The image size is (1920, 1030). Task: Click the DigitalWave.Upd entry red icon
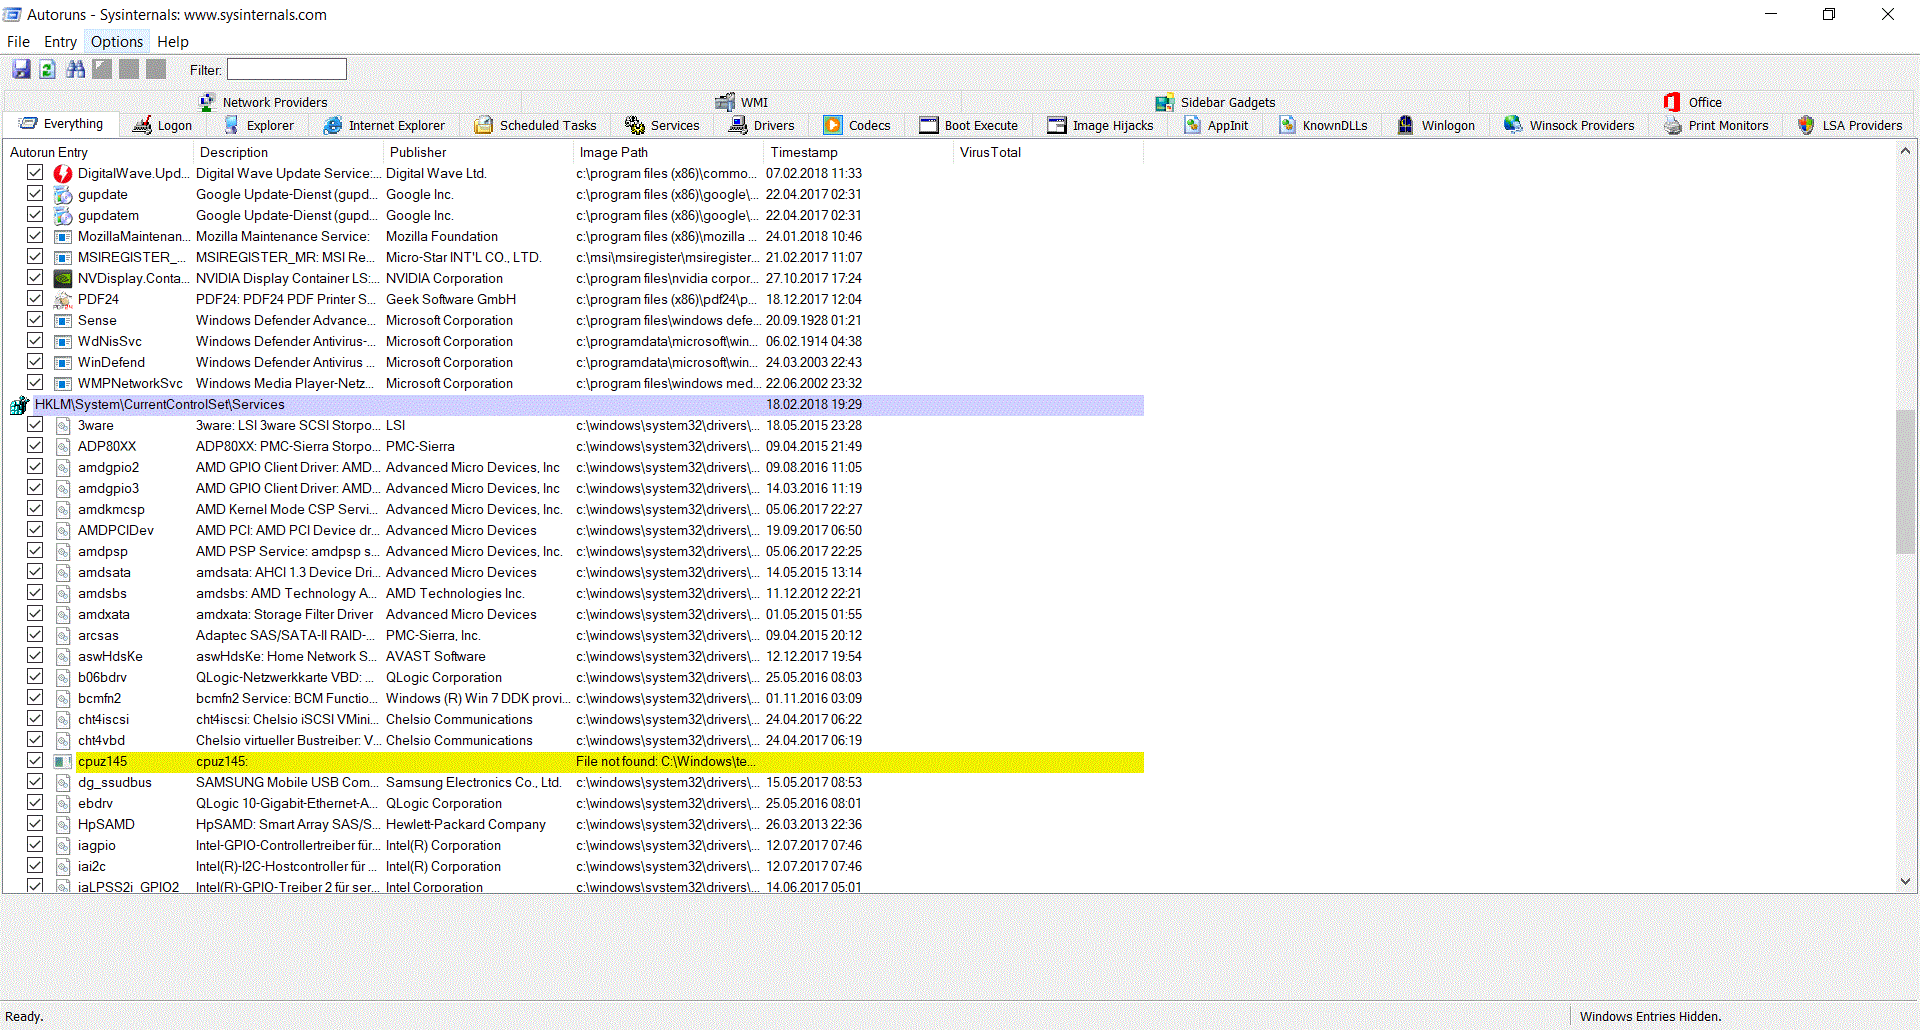click(63, 174)
